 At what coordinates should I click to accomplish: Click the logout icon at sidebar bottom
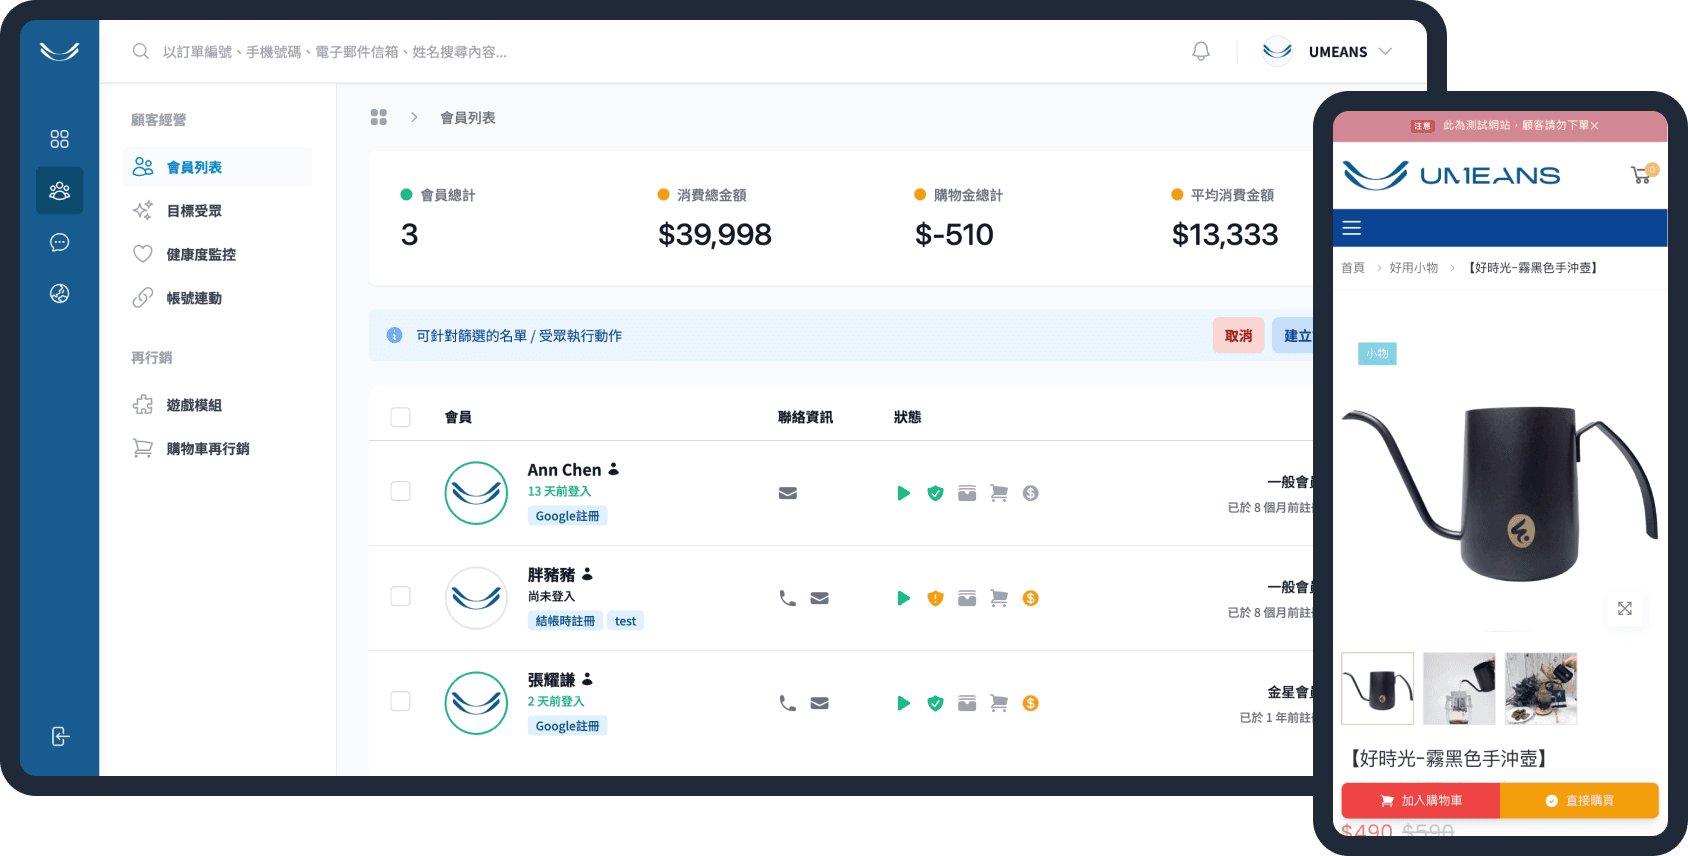60,737
